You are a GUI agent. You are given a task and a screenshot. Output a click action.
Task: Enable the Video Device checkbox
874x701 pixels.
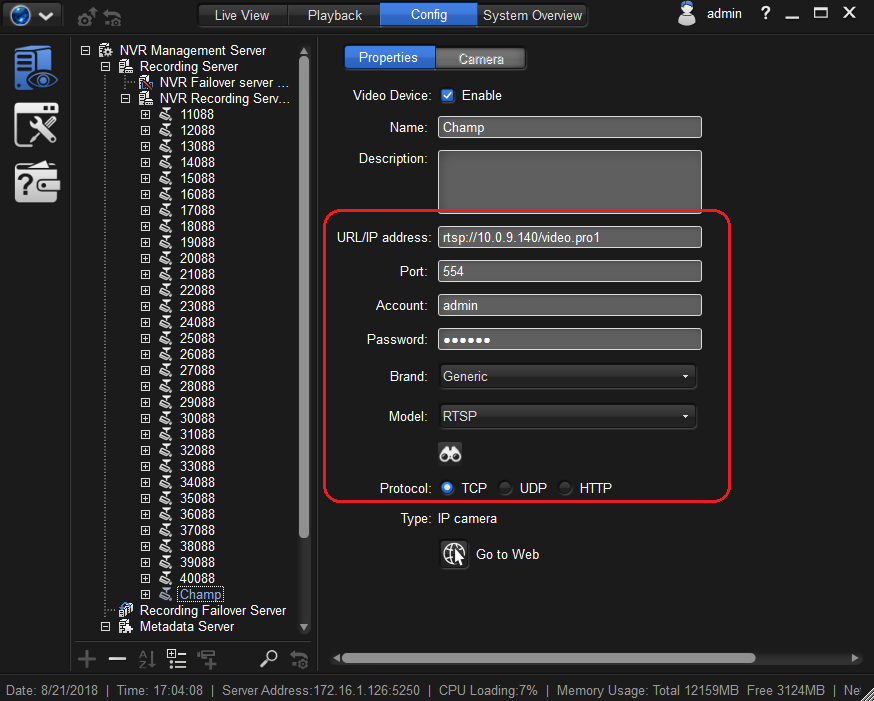click(447, 96)
